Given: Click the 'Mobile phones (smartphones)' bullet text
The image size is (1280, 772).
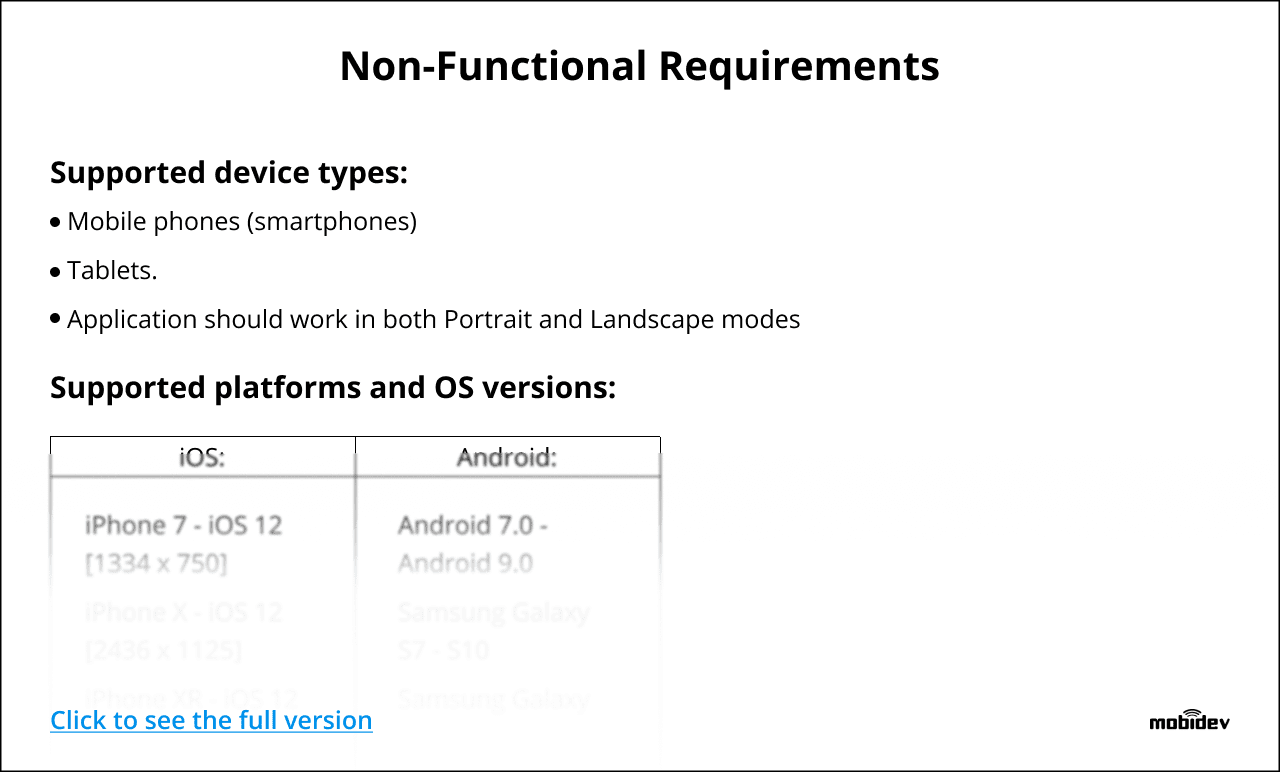Looking at the screenshot, I should coord(242,221).
